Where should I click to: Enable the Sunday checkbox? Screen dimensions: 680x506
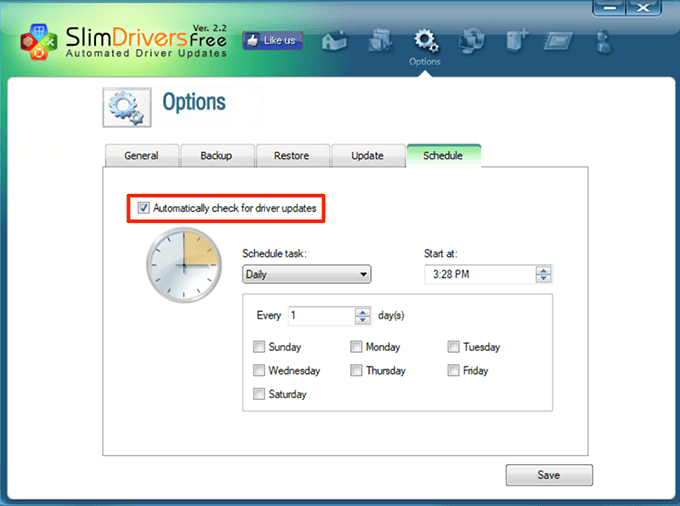[x=259, y=346]
